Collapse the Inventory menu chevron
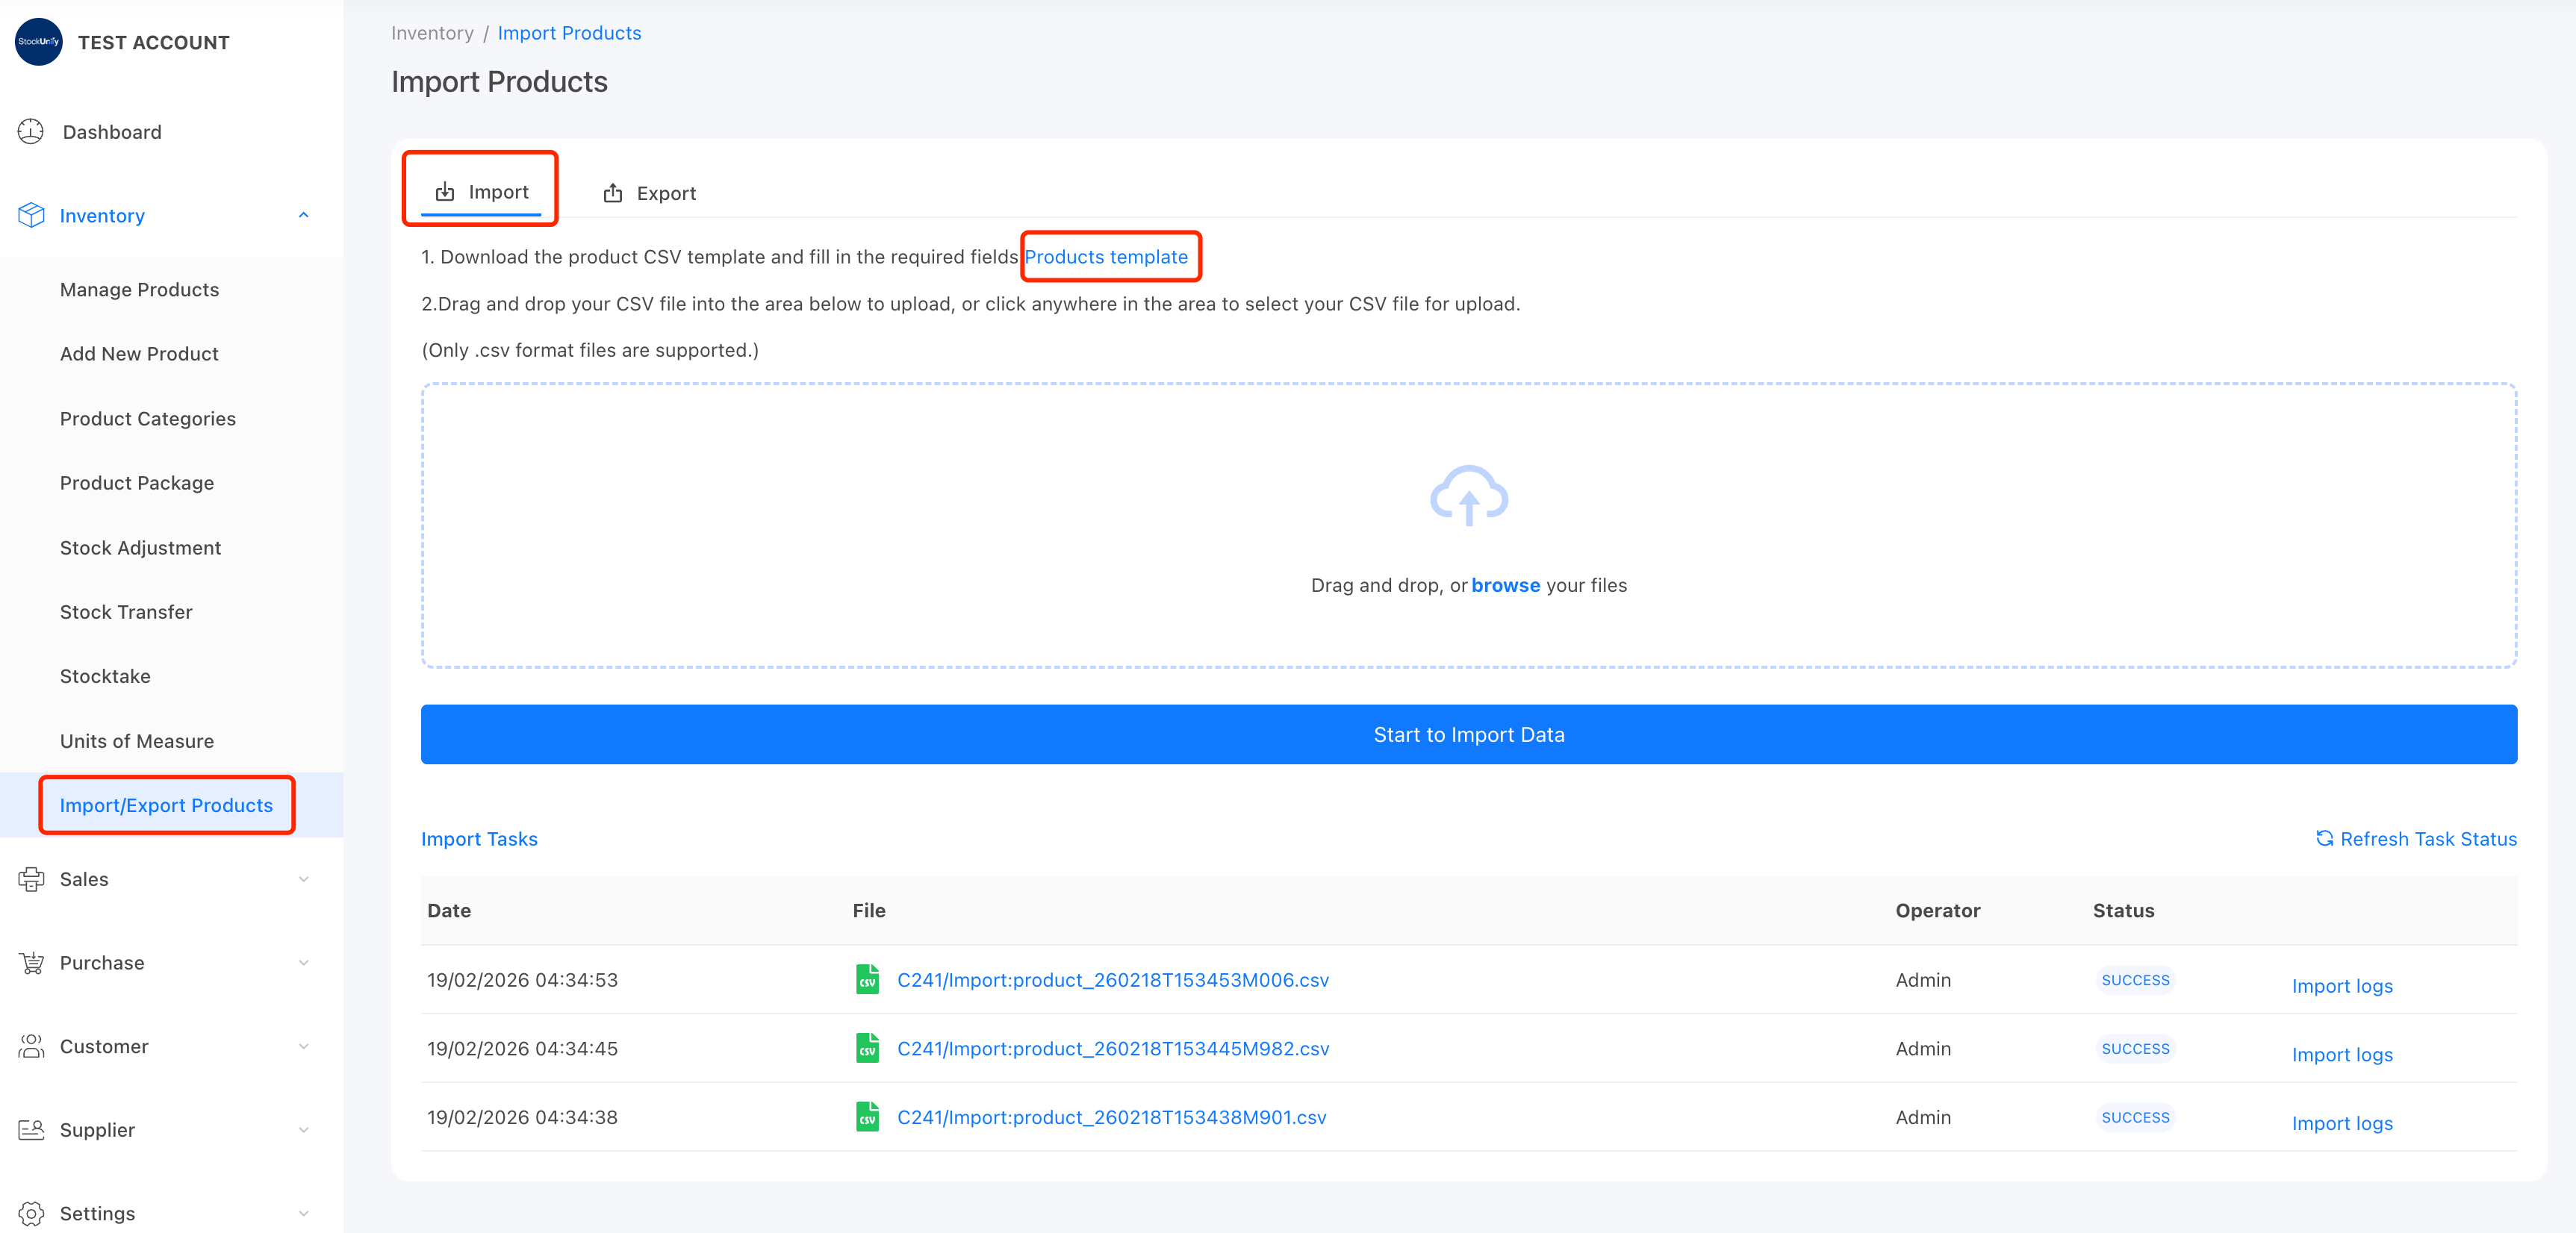 [x=303, y=215]
